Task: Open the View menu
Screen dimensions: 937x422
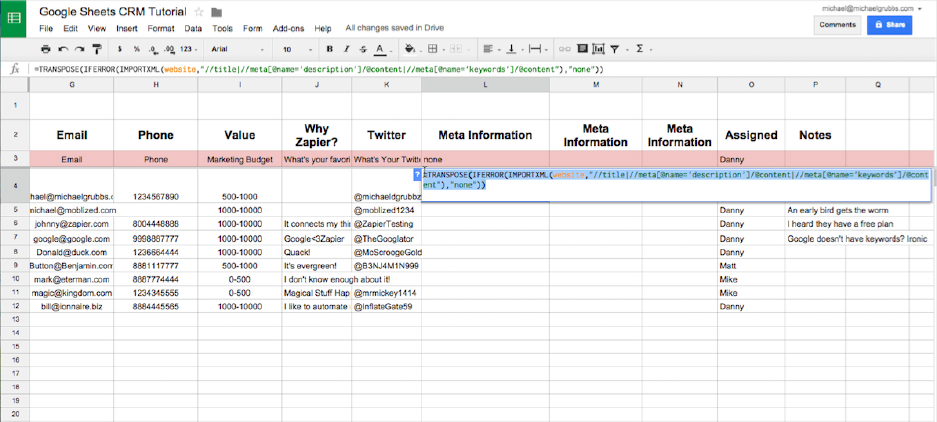Action: point(97,28)
